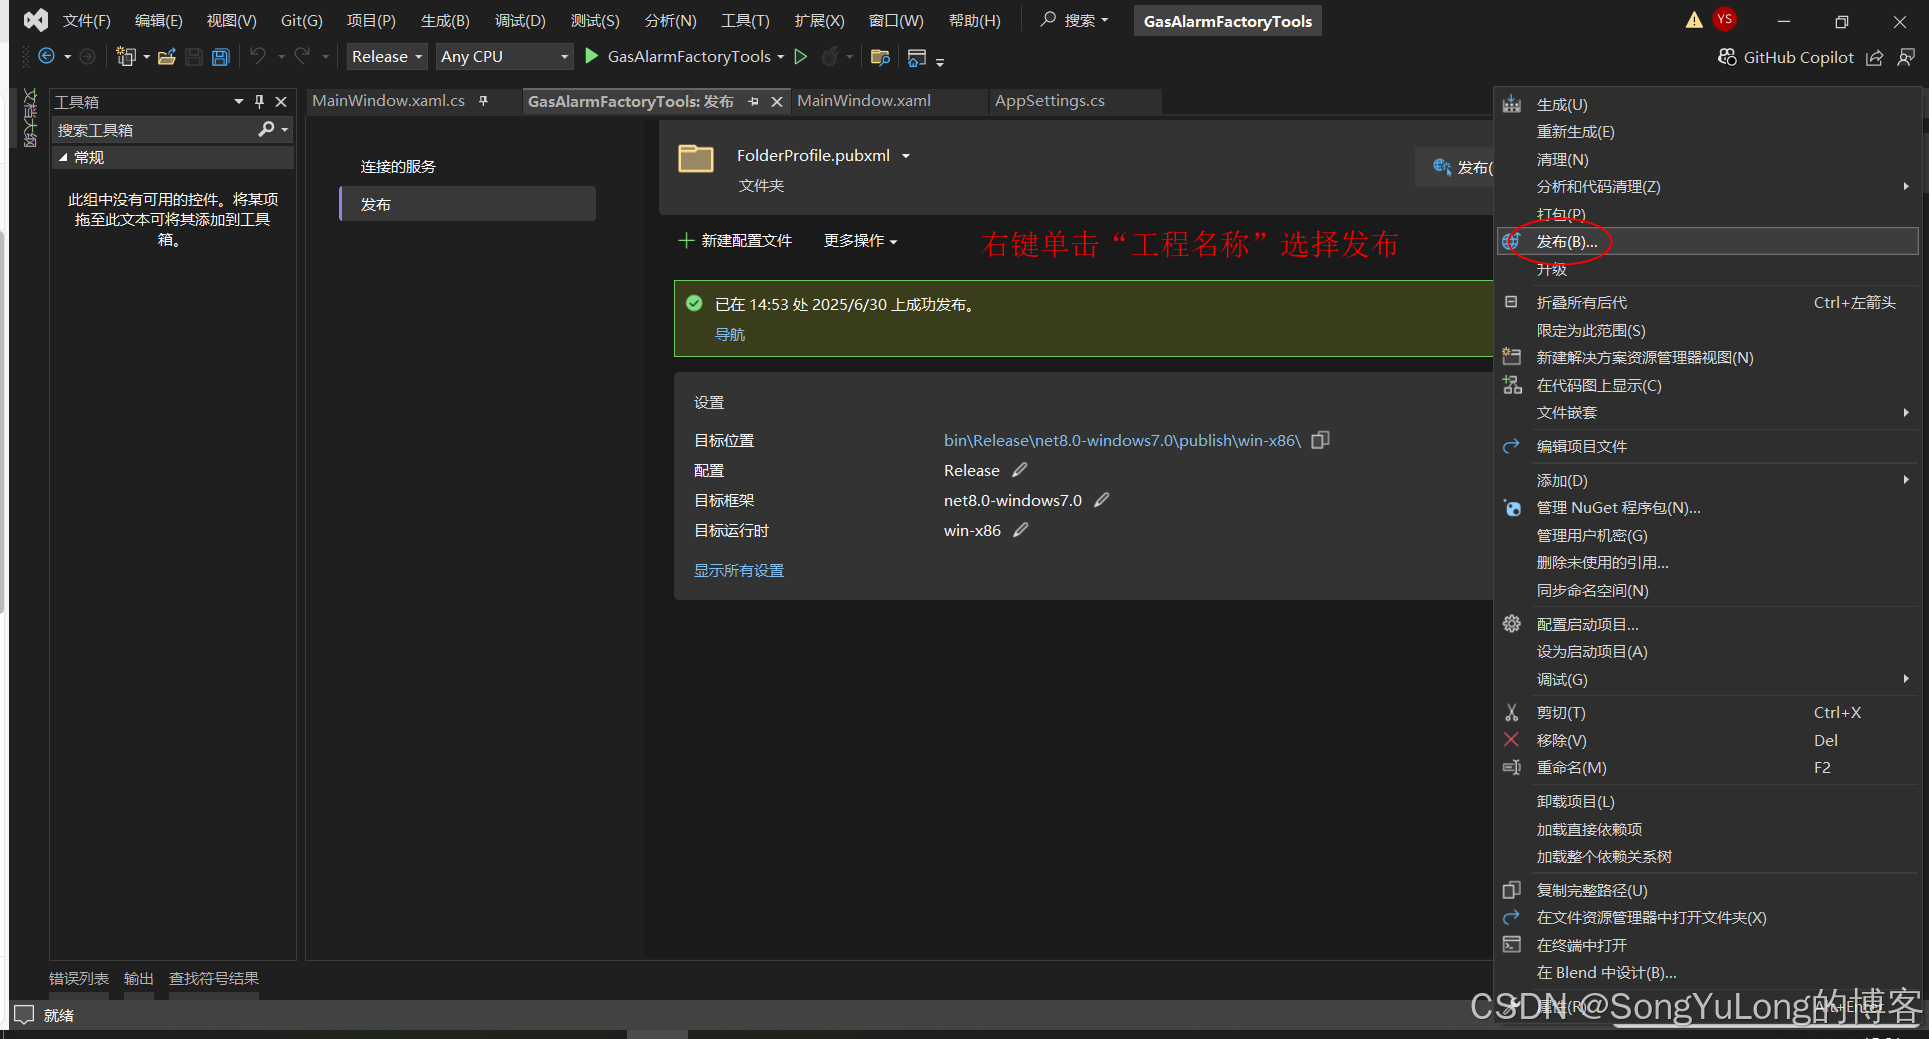Click the search magnifier in the toolbox search box

coord(265,129)
